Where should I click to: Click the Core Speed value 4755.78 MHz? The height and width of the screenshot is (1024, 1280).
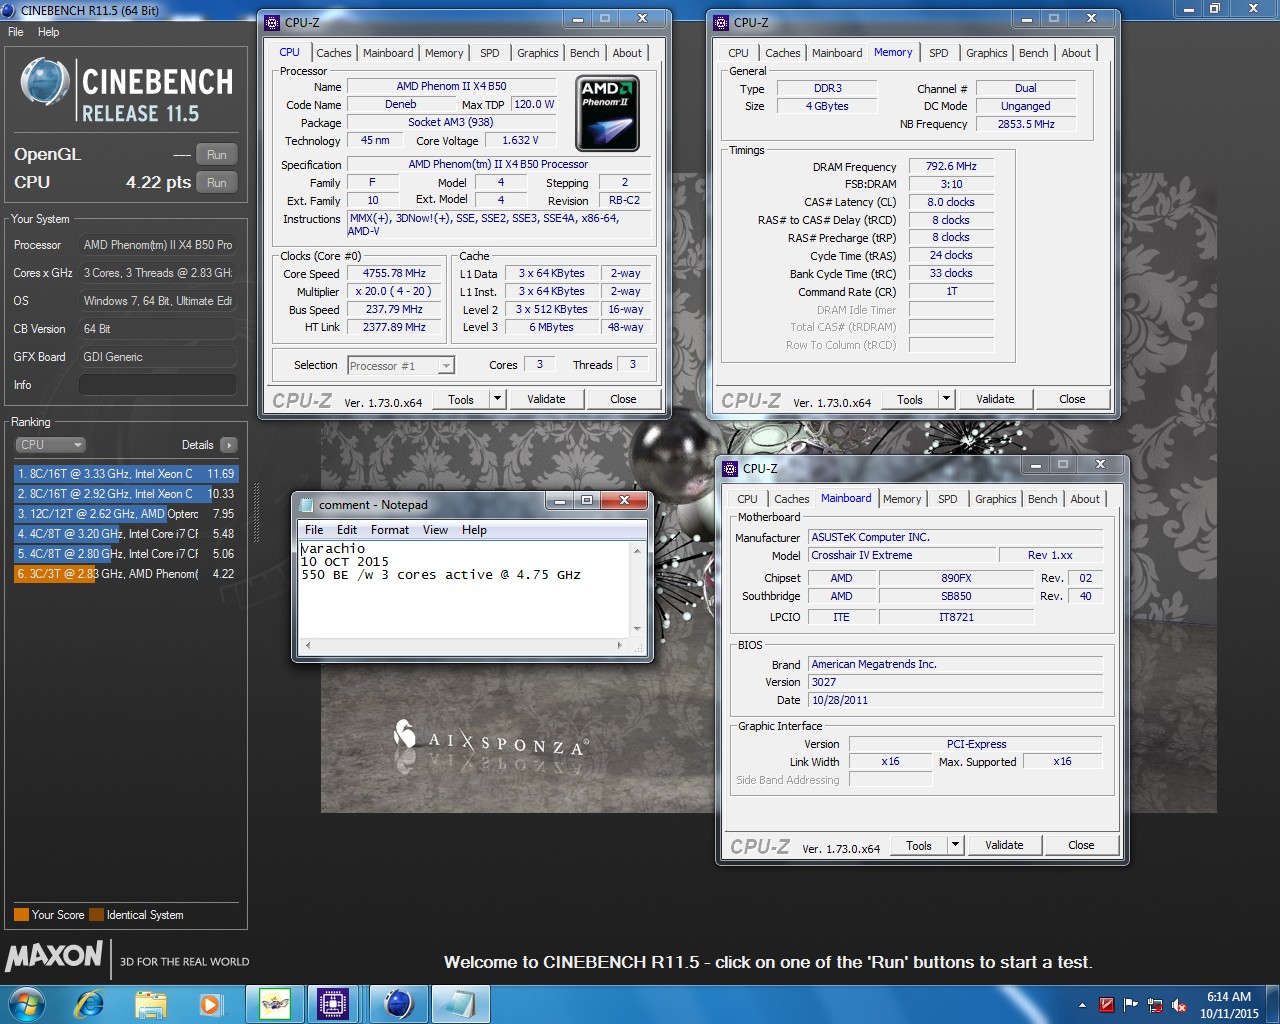(x=394, y=274)
